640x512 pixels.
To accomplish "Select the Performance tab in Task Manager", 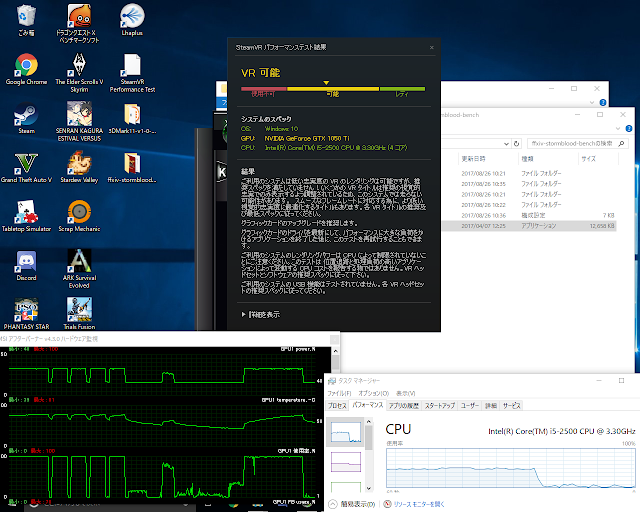I will (368, 405).
